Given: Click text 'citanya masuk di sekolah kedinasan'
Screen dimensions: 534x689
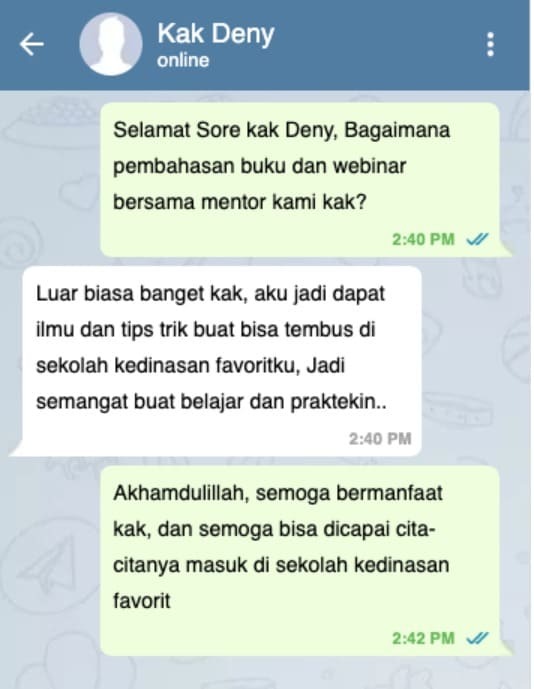Looking at the screenshot, I should pos(281,565).
